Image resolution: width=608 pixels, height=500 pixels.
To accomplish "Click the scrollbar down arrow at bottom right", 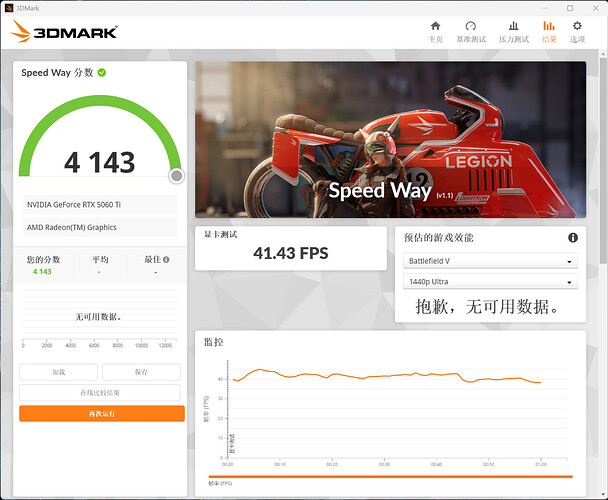I will pos(603,495).
